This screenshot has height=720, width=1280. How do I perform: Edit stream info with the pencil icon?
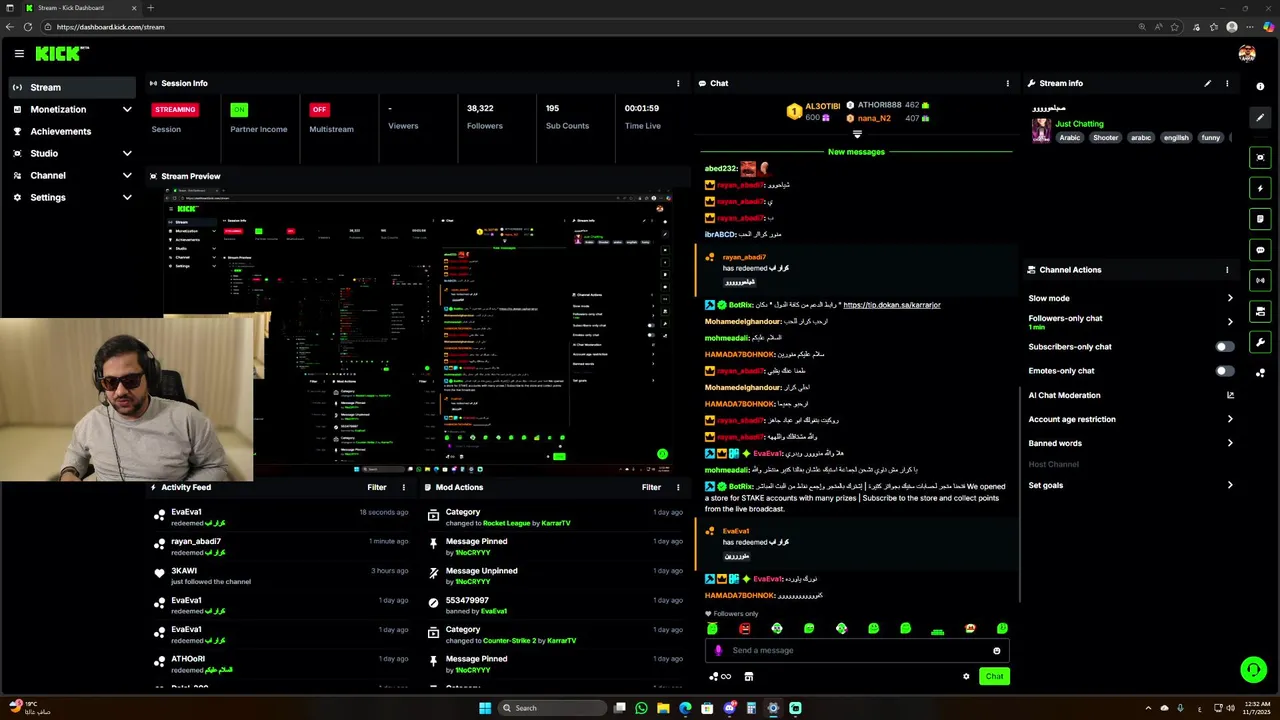[1207, 83]
